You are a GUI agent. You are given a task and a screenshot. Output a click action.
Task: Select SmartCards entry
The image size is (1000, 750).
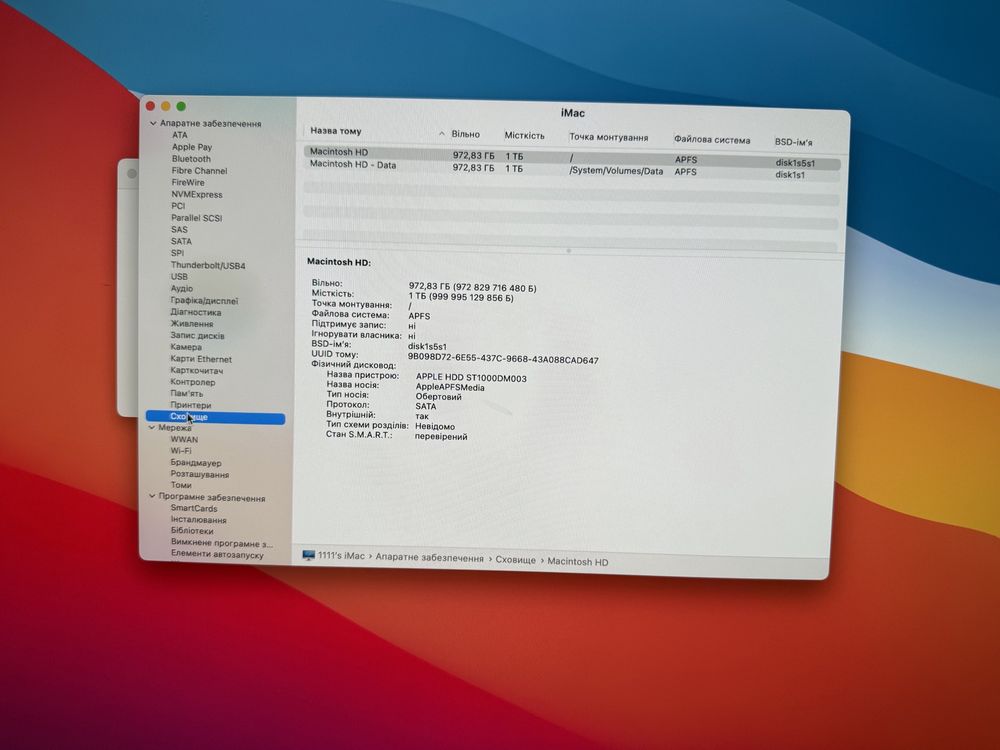coord(194,508)
